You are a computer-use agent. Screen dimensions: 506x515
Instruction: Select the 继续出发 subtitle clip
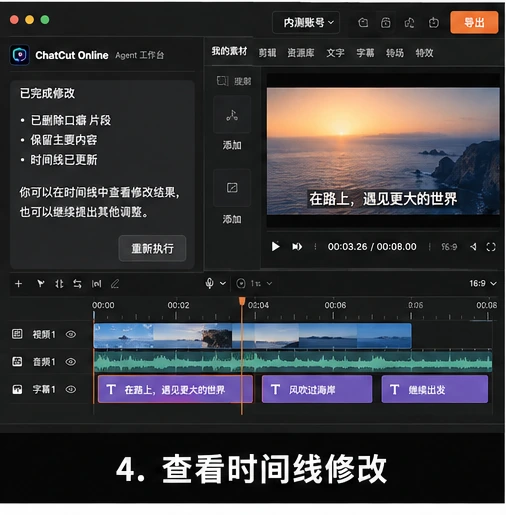435,389
